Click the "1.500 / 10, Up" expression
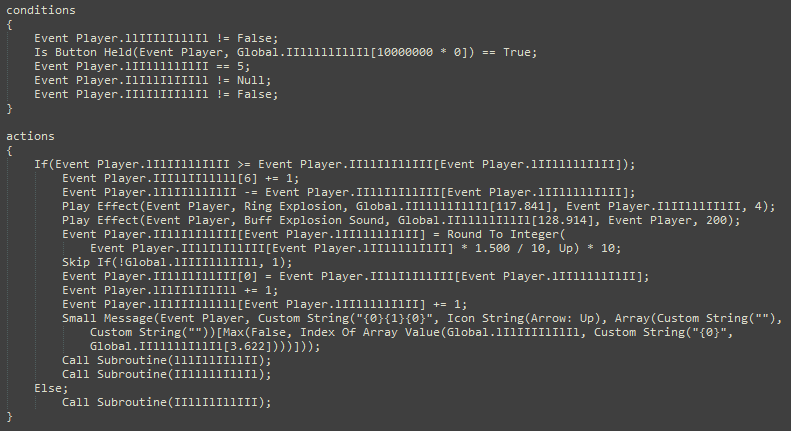Viewport: 791px width, 431px height. click(x=524, y=249)
